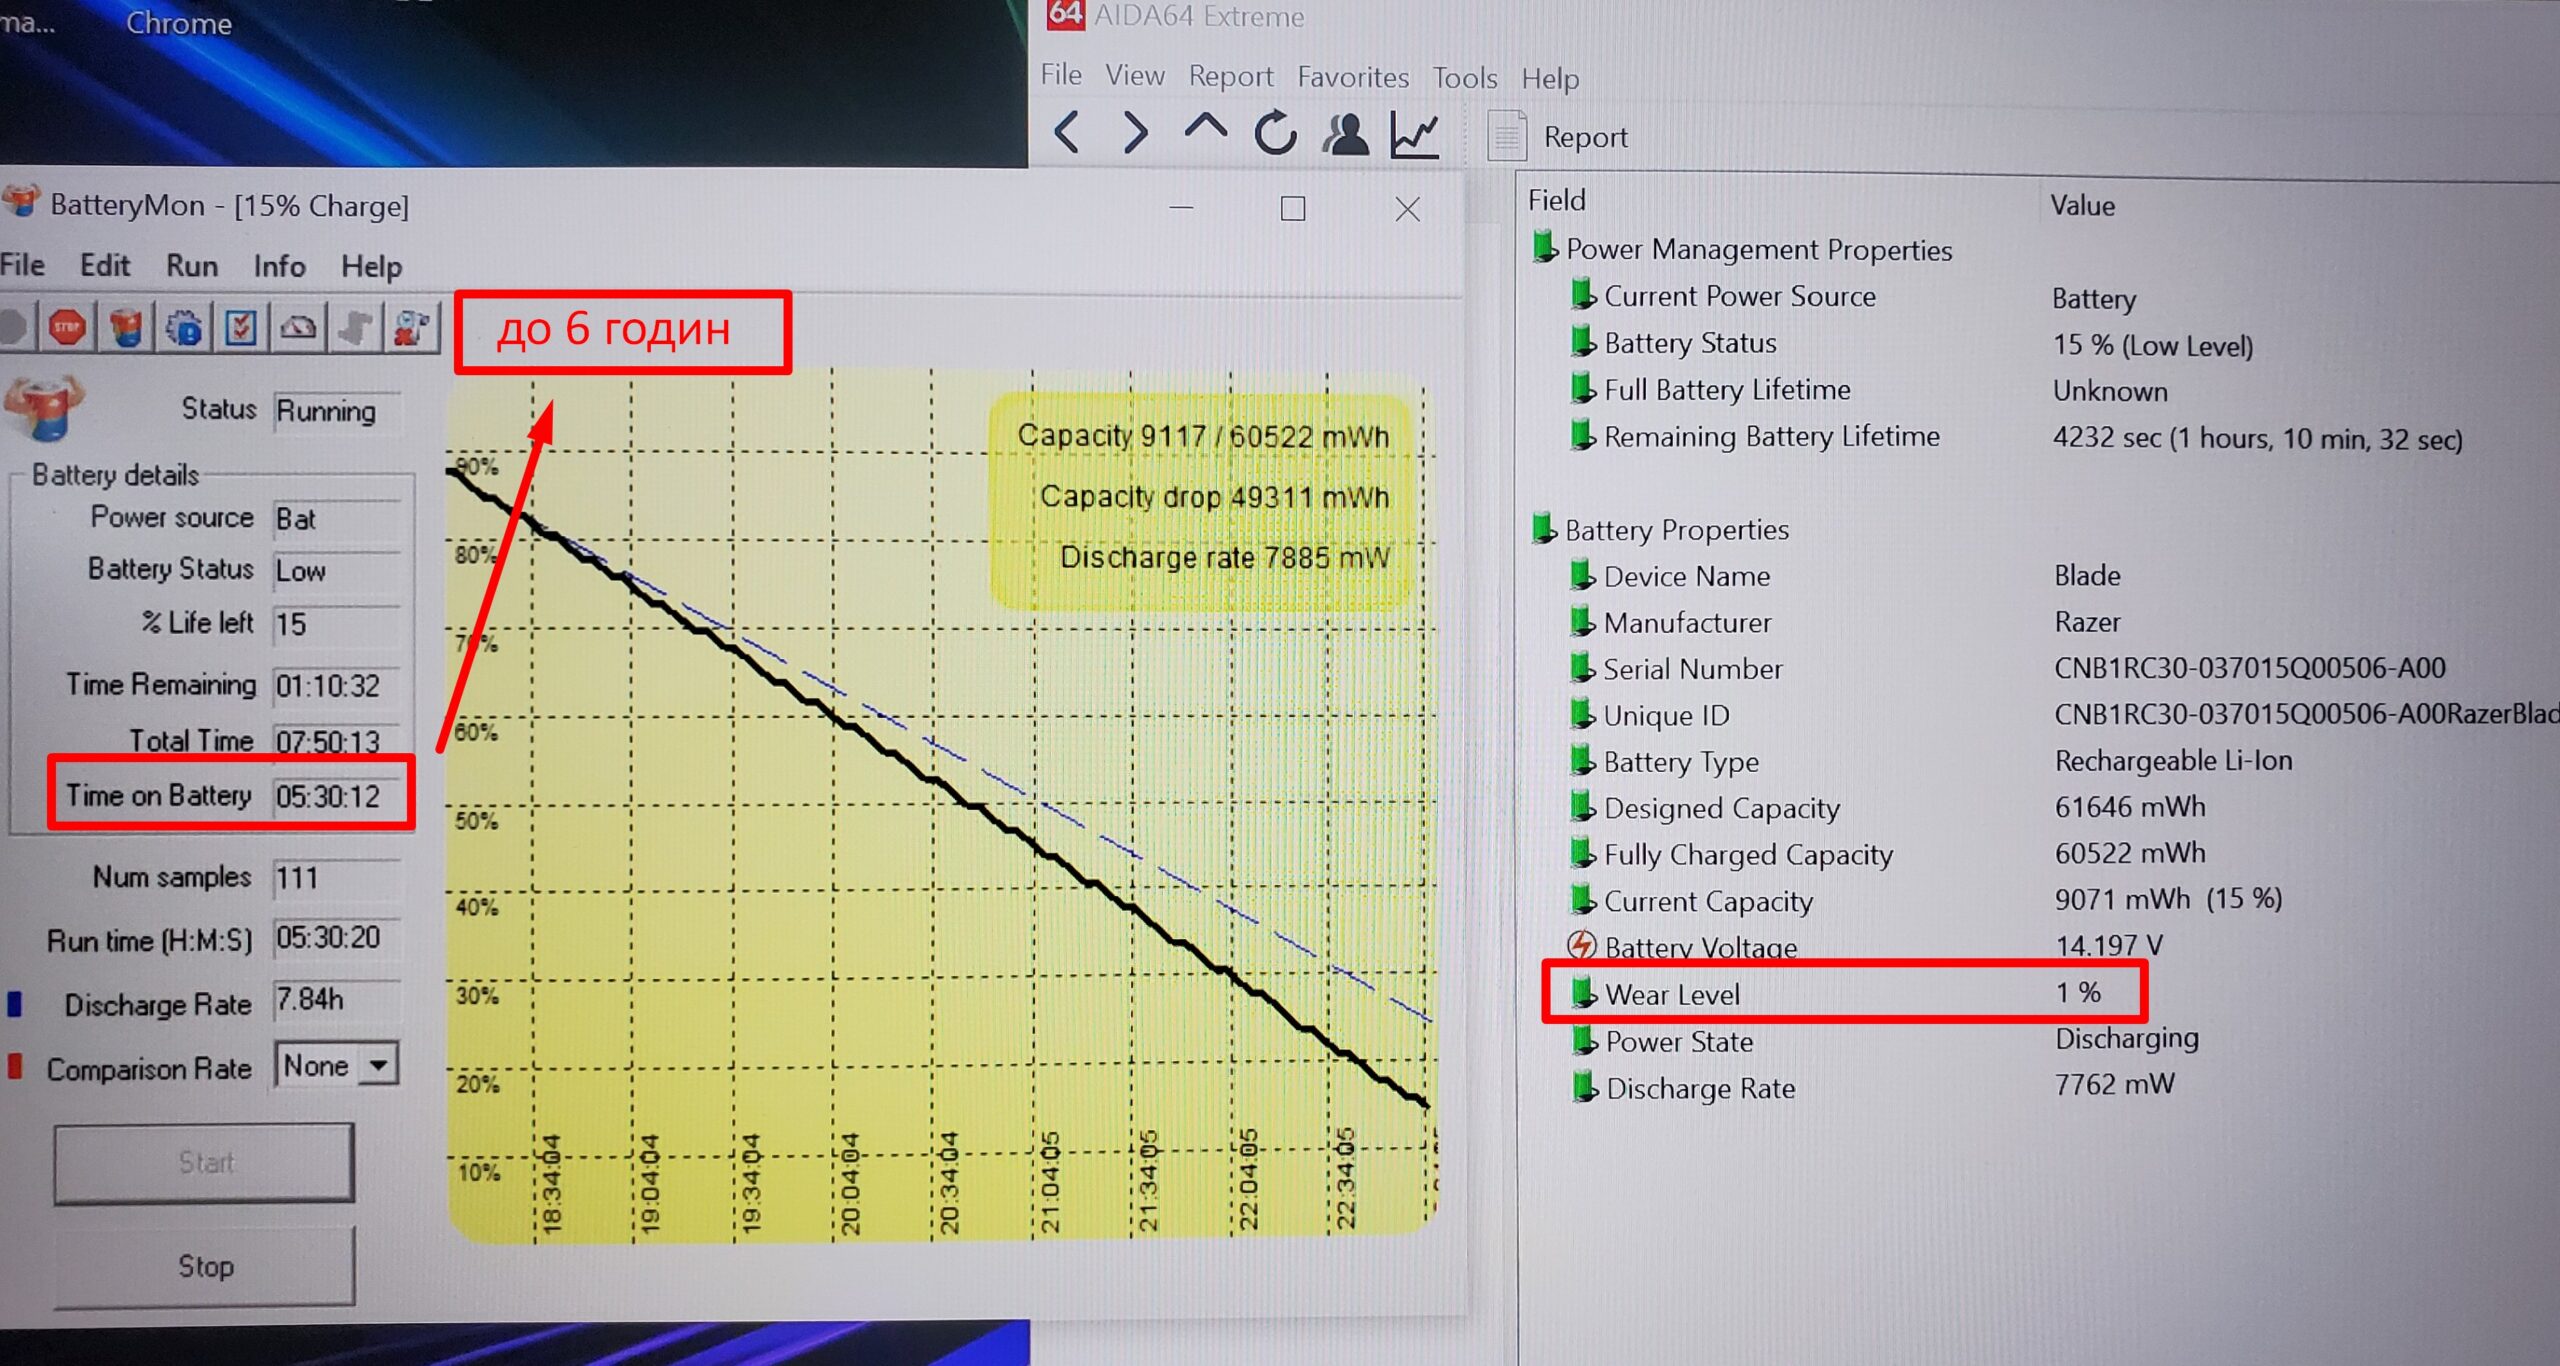
Task: Click the speedometer gauge toolbar icon
Action: point(298,328)
